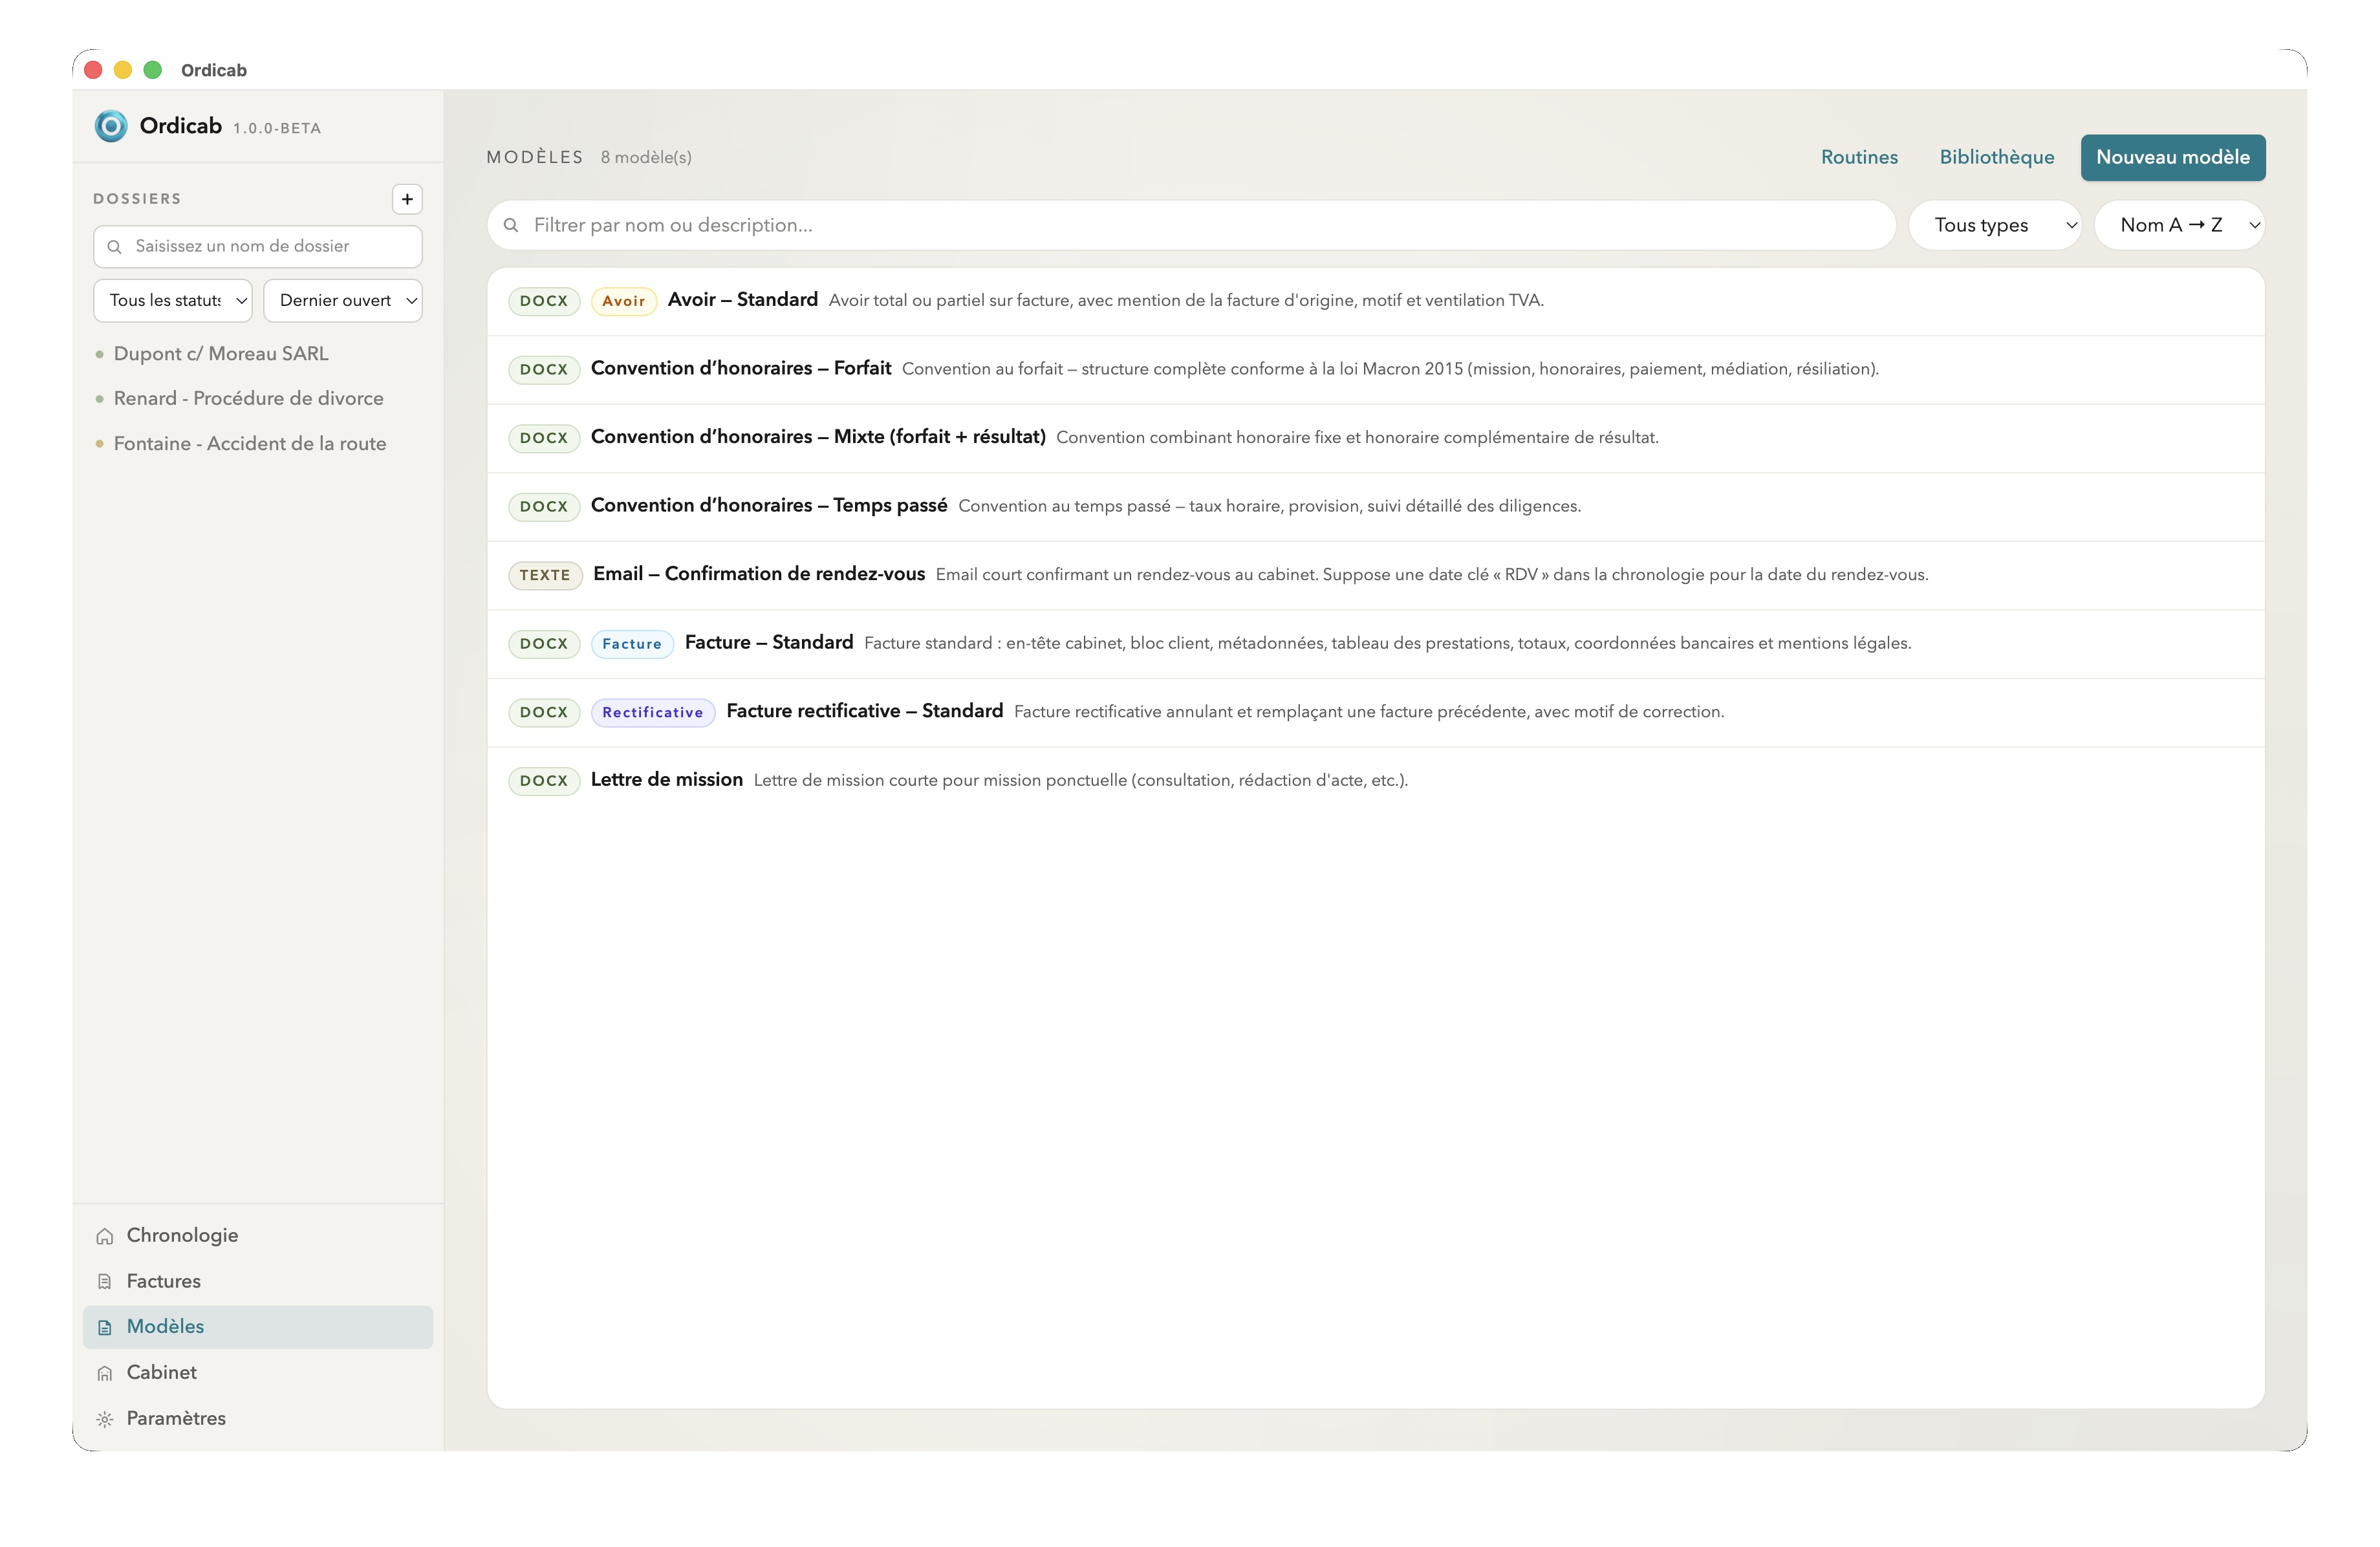Click orange status dot beside Fontaine dossier
The height and width of the screenshot is (1547, 2380).
click(99, 444)
